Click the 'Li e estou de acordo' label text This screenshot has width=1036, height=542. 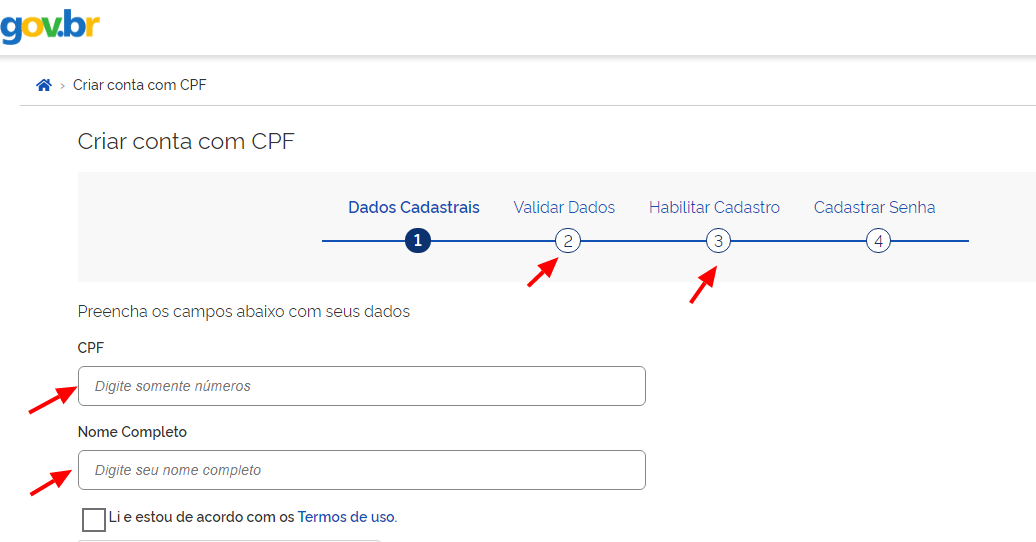click(202, 517)
